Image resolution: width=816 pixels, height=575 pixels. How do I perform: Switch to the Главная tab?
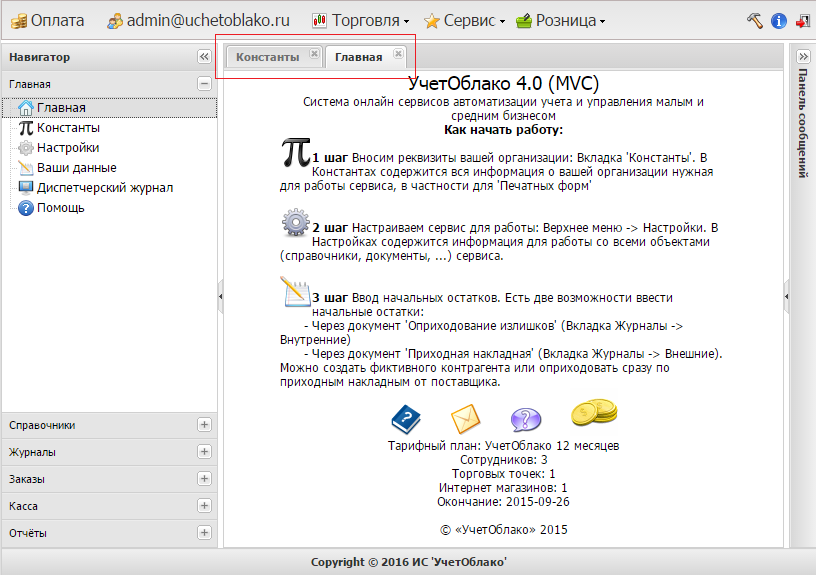tap(359, 57)
